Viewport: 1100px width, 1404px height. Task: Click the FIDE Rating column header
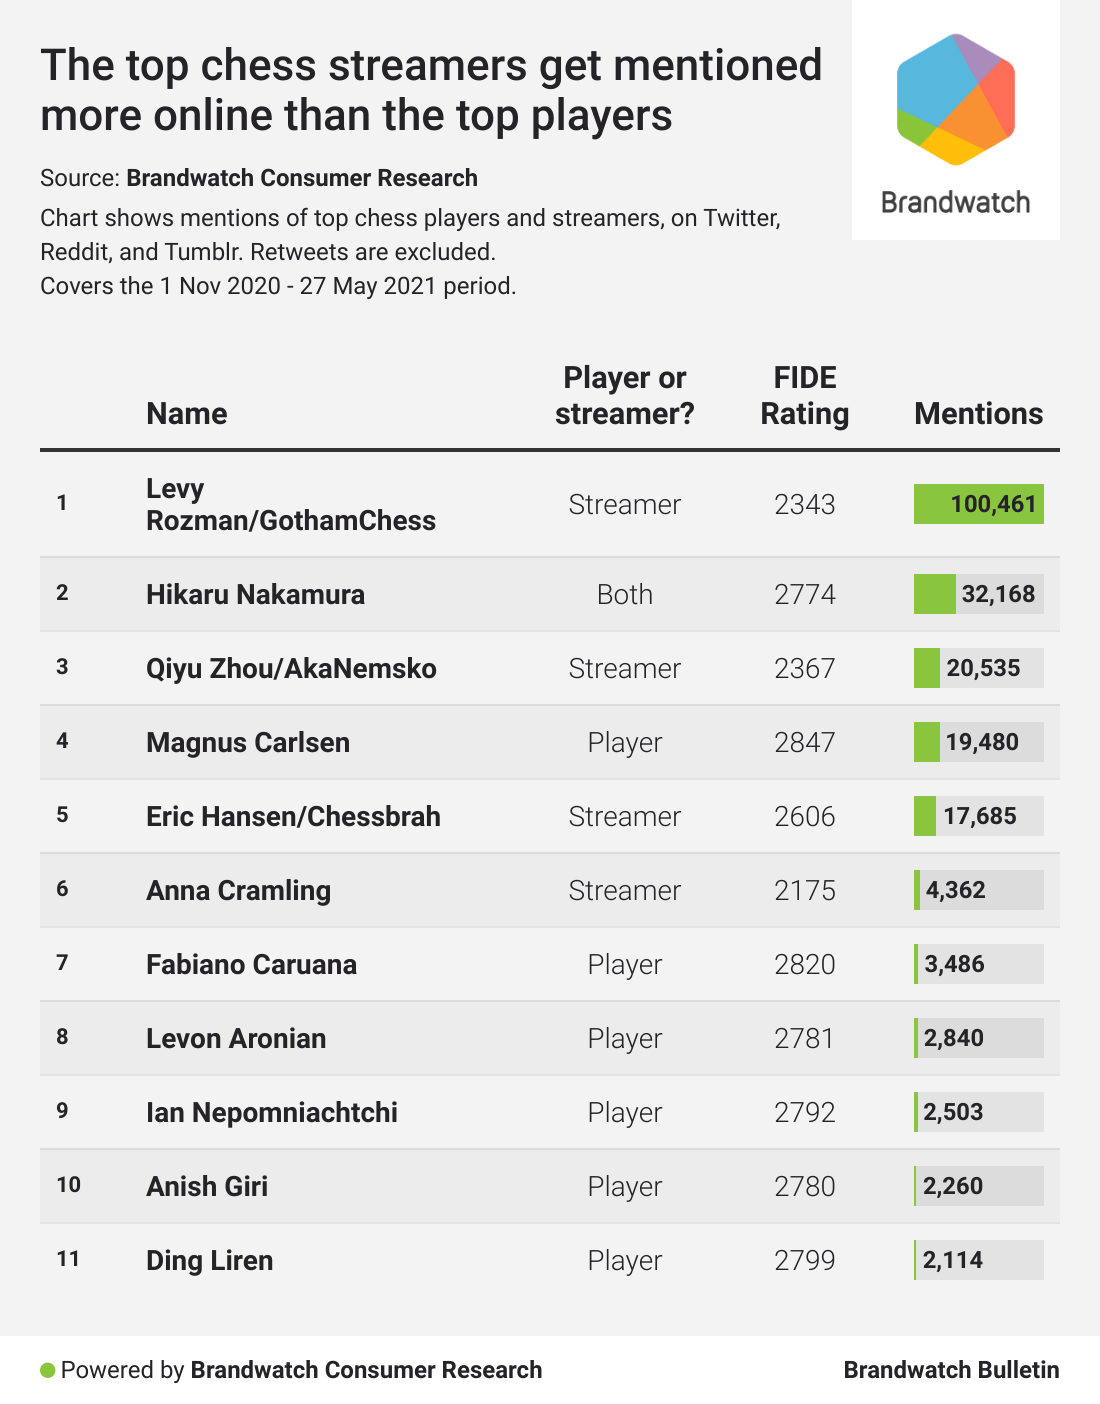click(804, 396)
